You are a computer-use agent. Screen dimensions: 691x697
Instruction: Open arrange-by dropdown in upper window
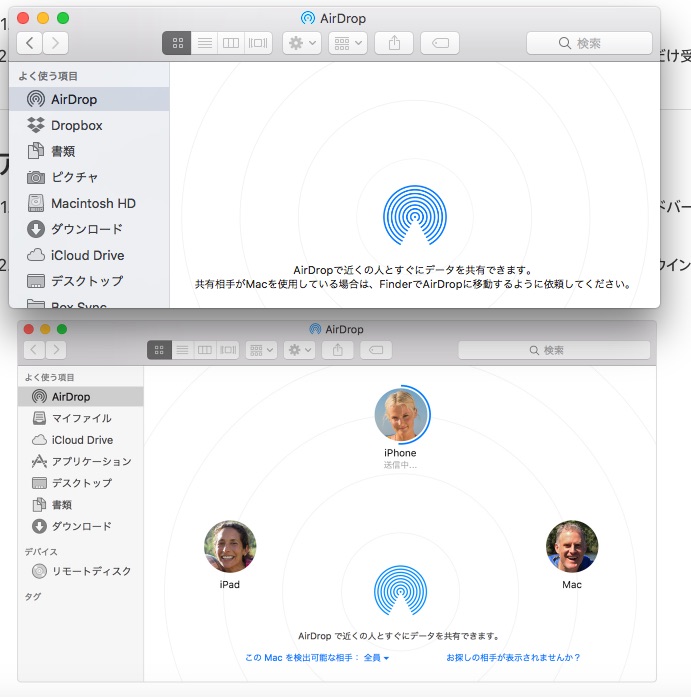[347, 43]
